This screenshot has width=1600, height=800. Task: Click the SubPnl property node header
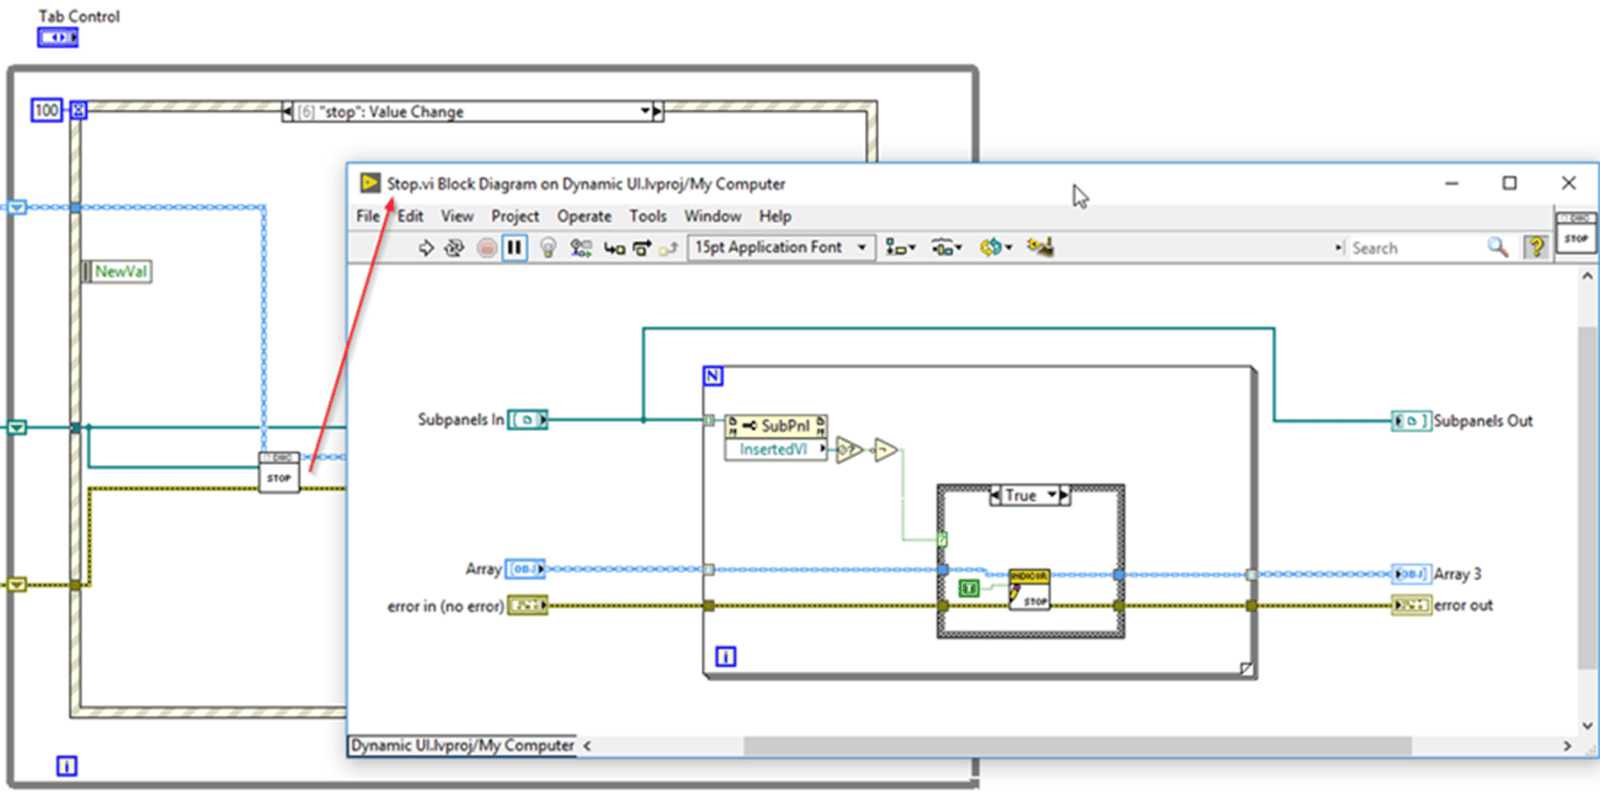pyautogui.click(x=777, y=426)
